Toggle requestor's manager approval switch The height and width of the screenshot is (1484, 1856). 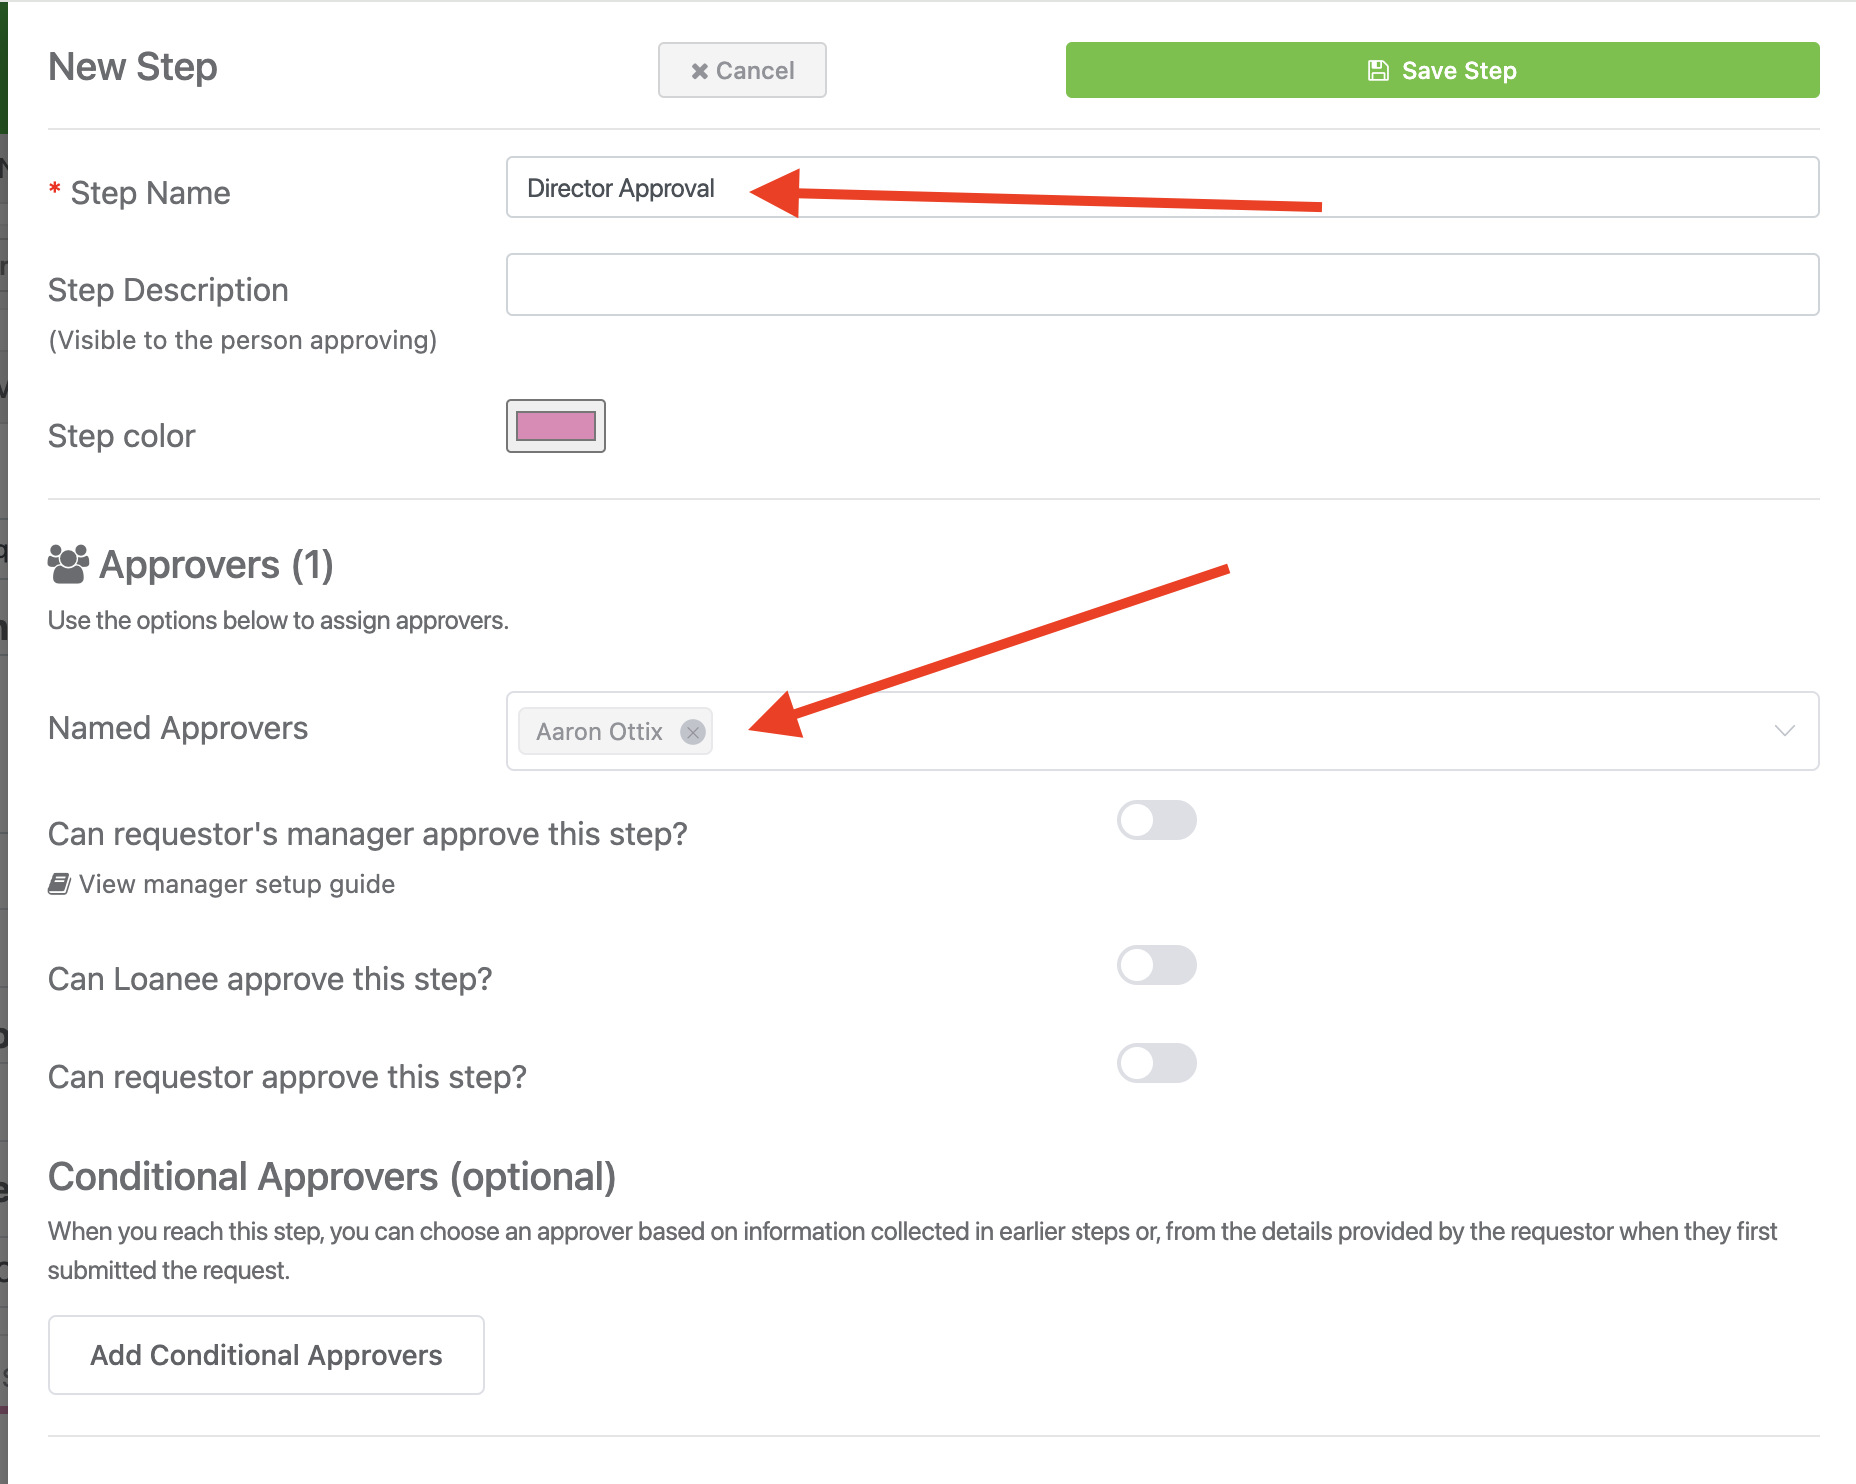(x=1157, y=820)
